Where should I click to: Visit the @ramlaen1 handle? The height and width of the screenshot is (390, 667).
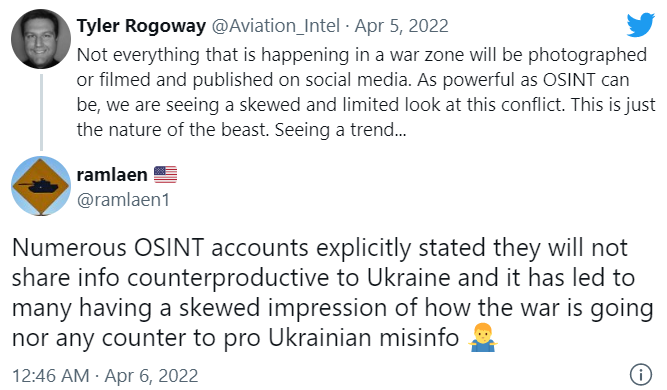[123, 200]
